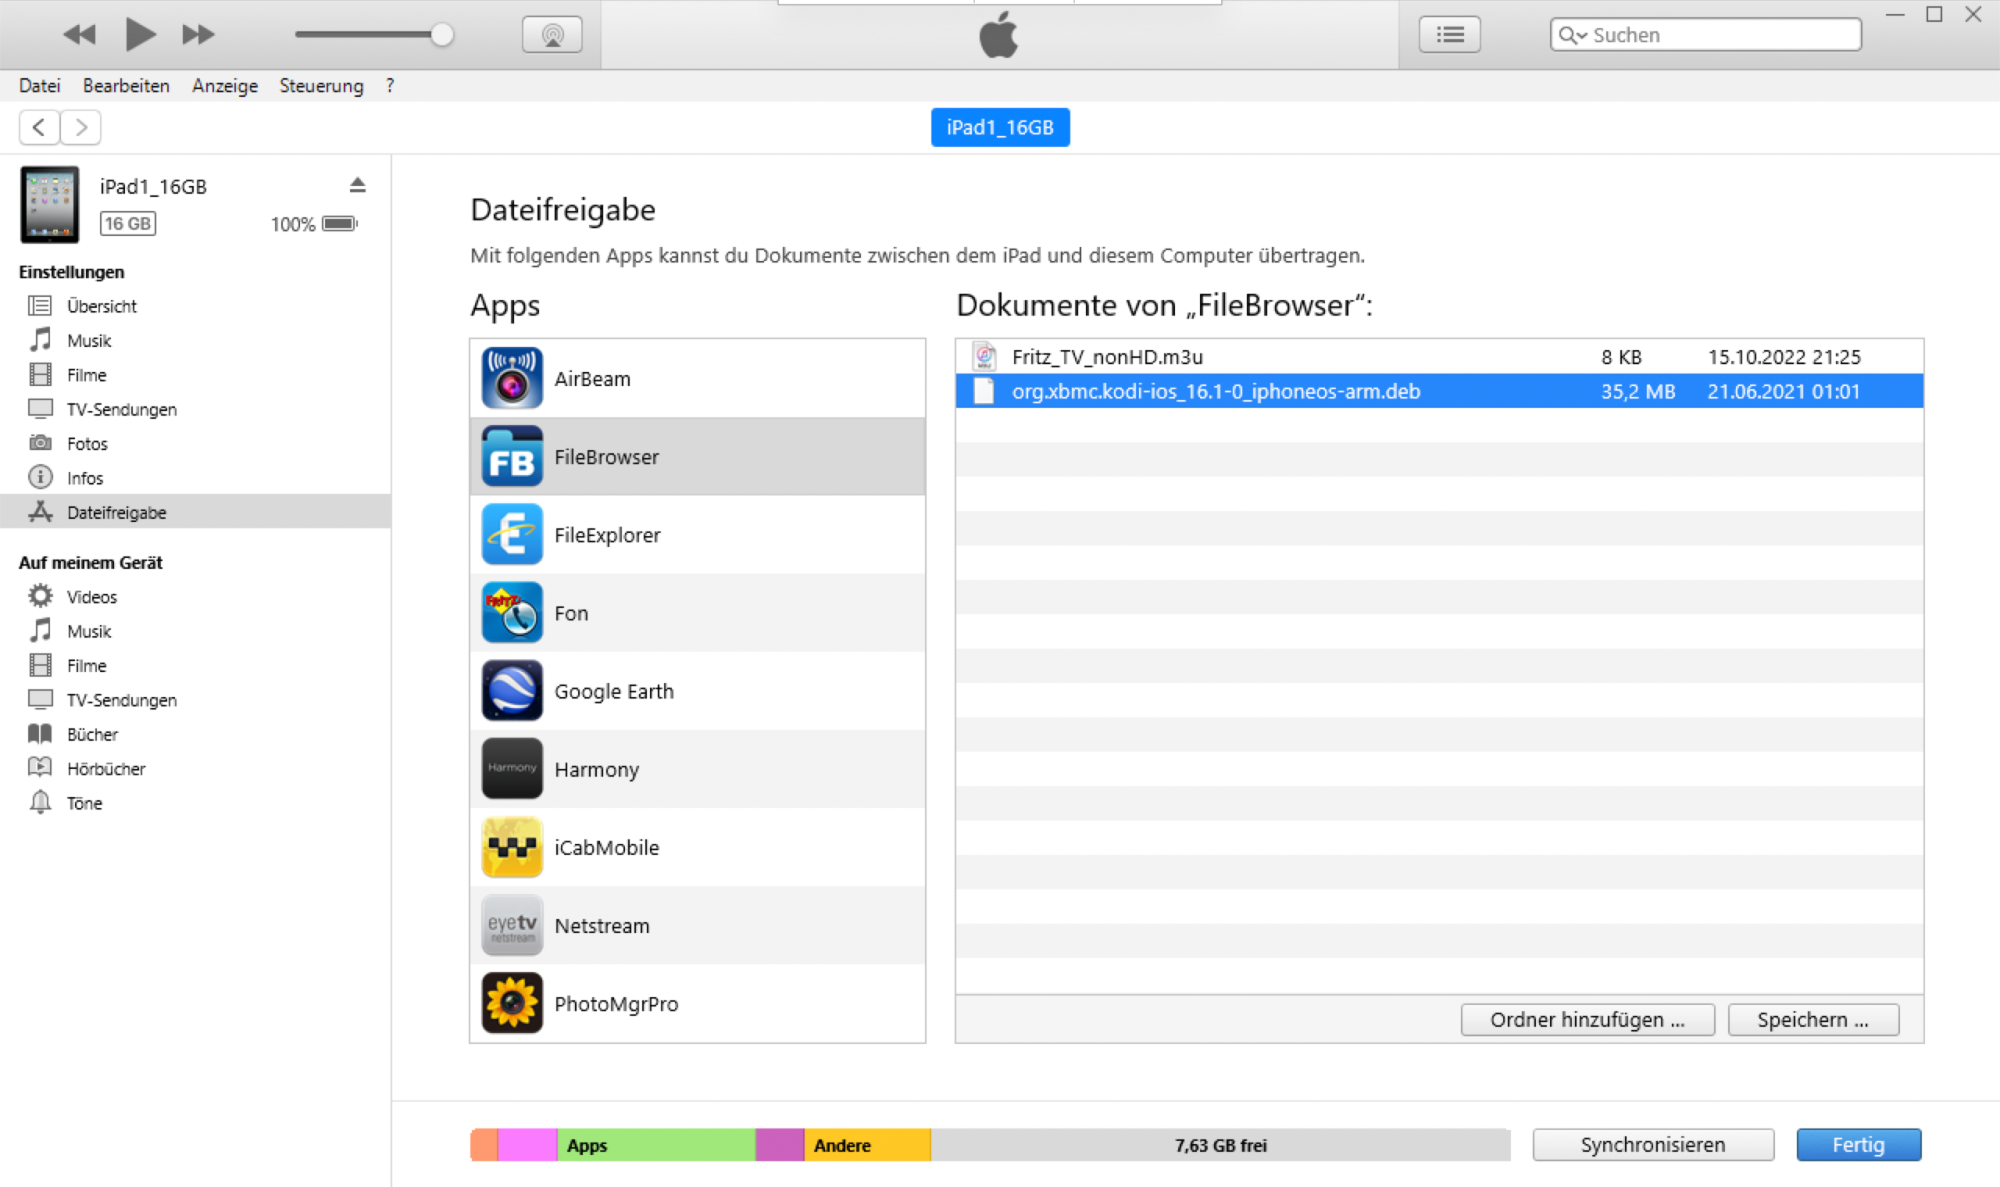
Task: Navigate forward with the right chevron
Action: pyautogui.click(x=81, y=127)
